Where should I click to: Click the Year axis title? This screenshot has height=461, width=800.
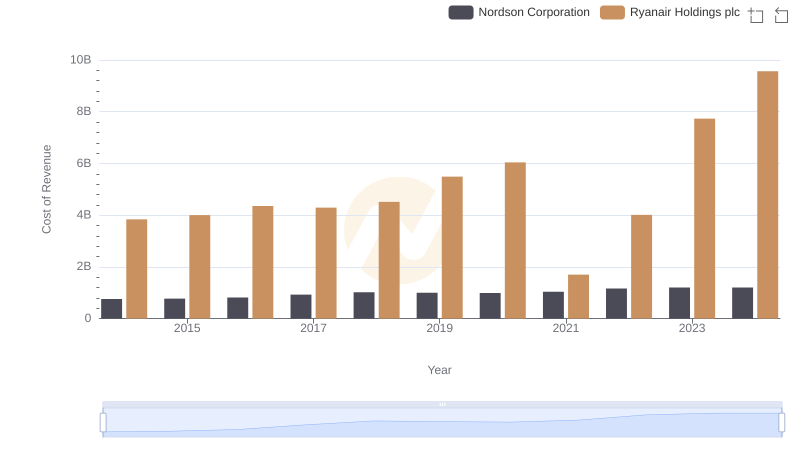[439, 370]
